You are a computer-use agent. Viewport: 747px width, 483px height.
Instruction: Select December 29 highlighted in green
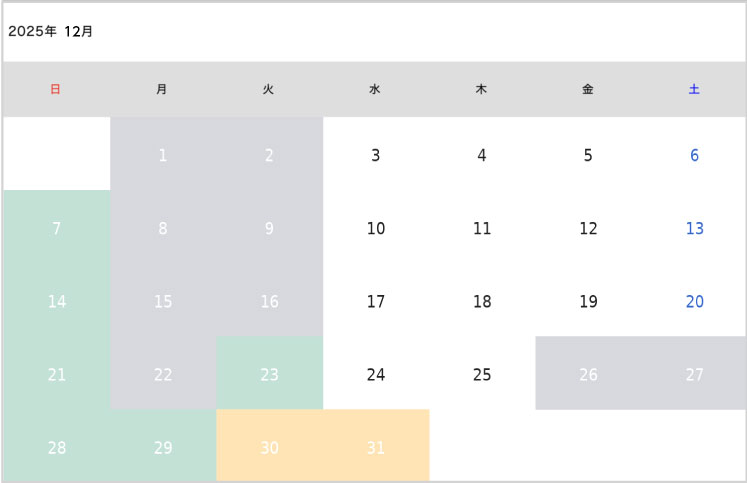pyautogui.click(x=163, y=447)
